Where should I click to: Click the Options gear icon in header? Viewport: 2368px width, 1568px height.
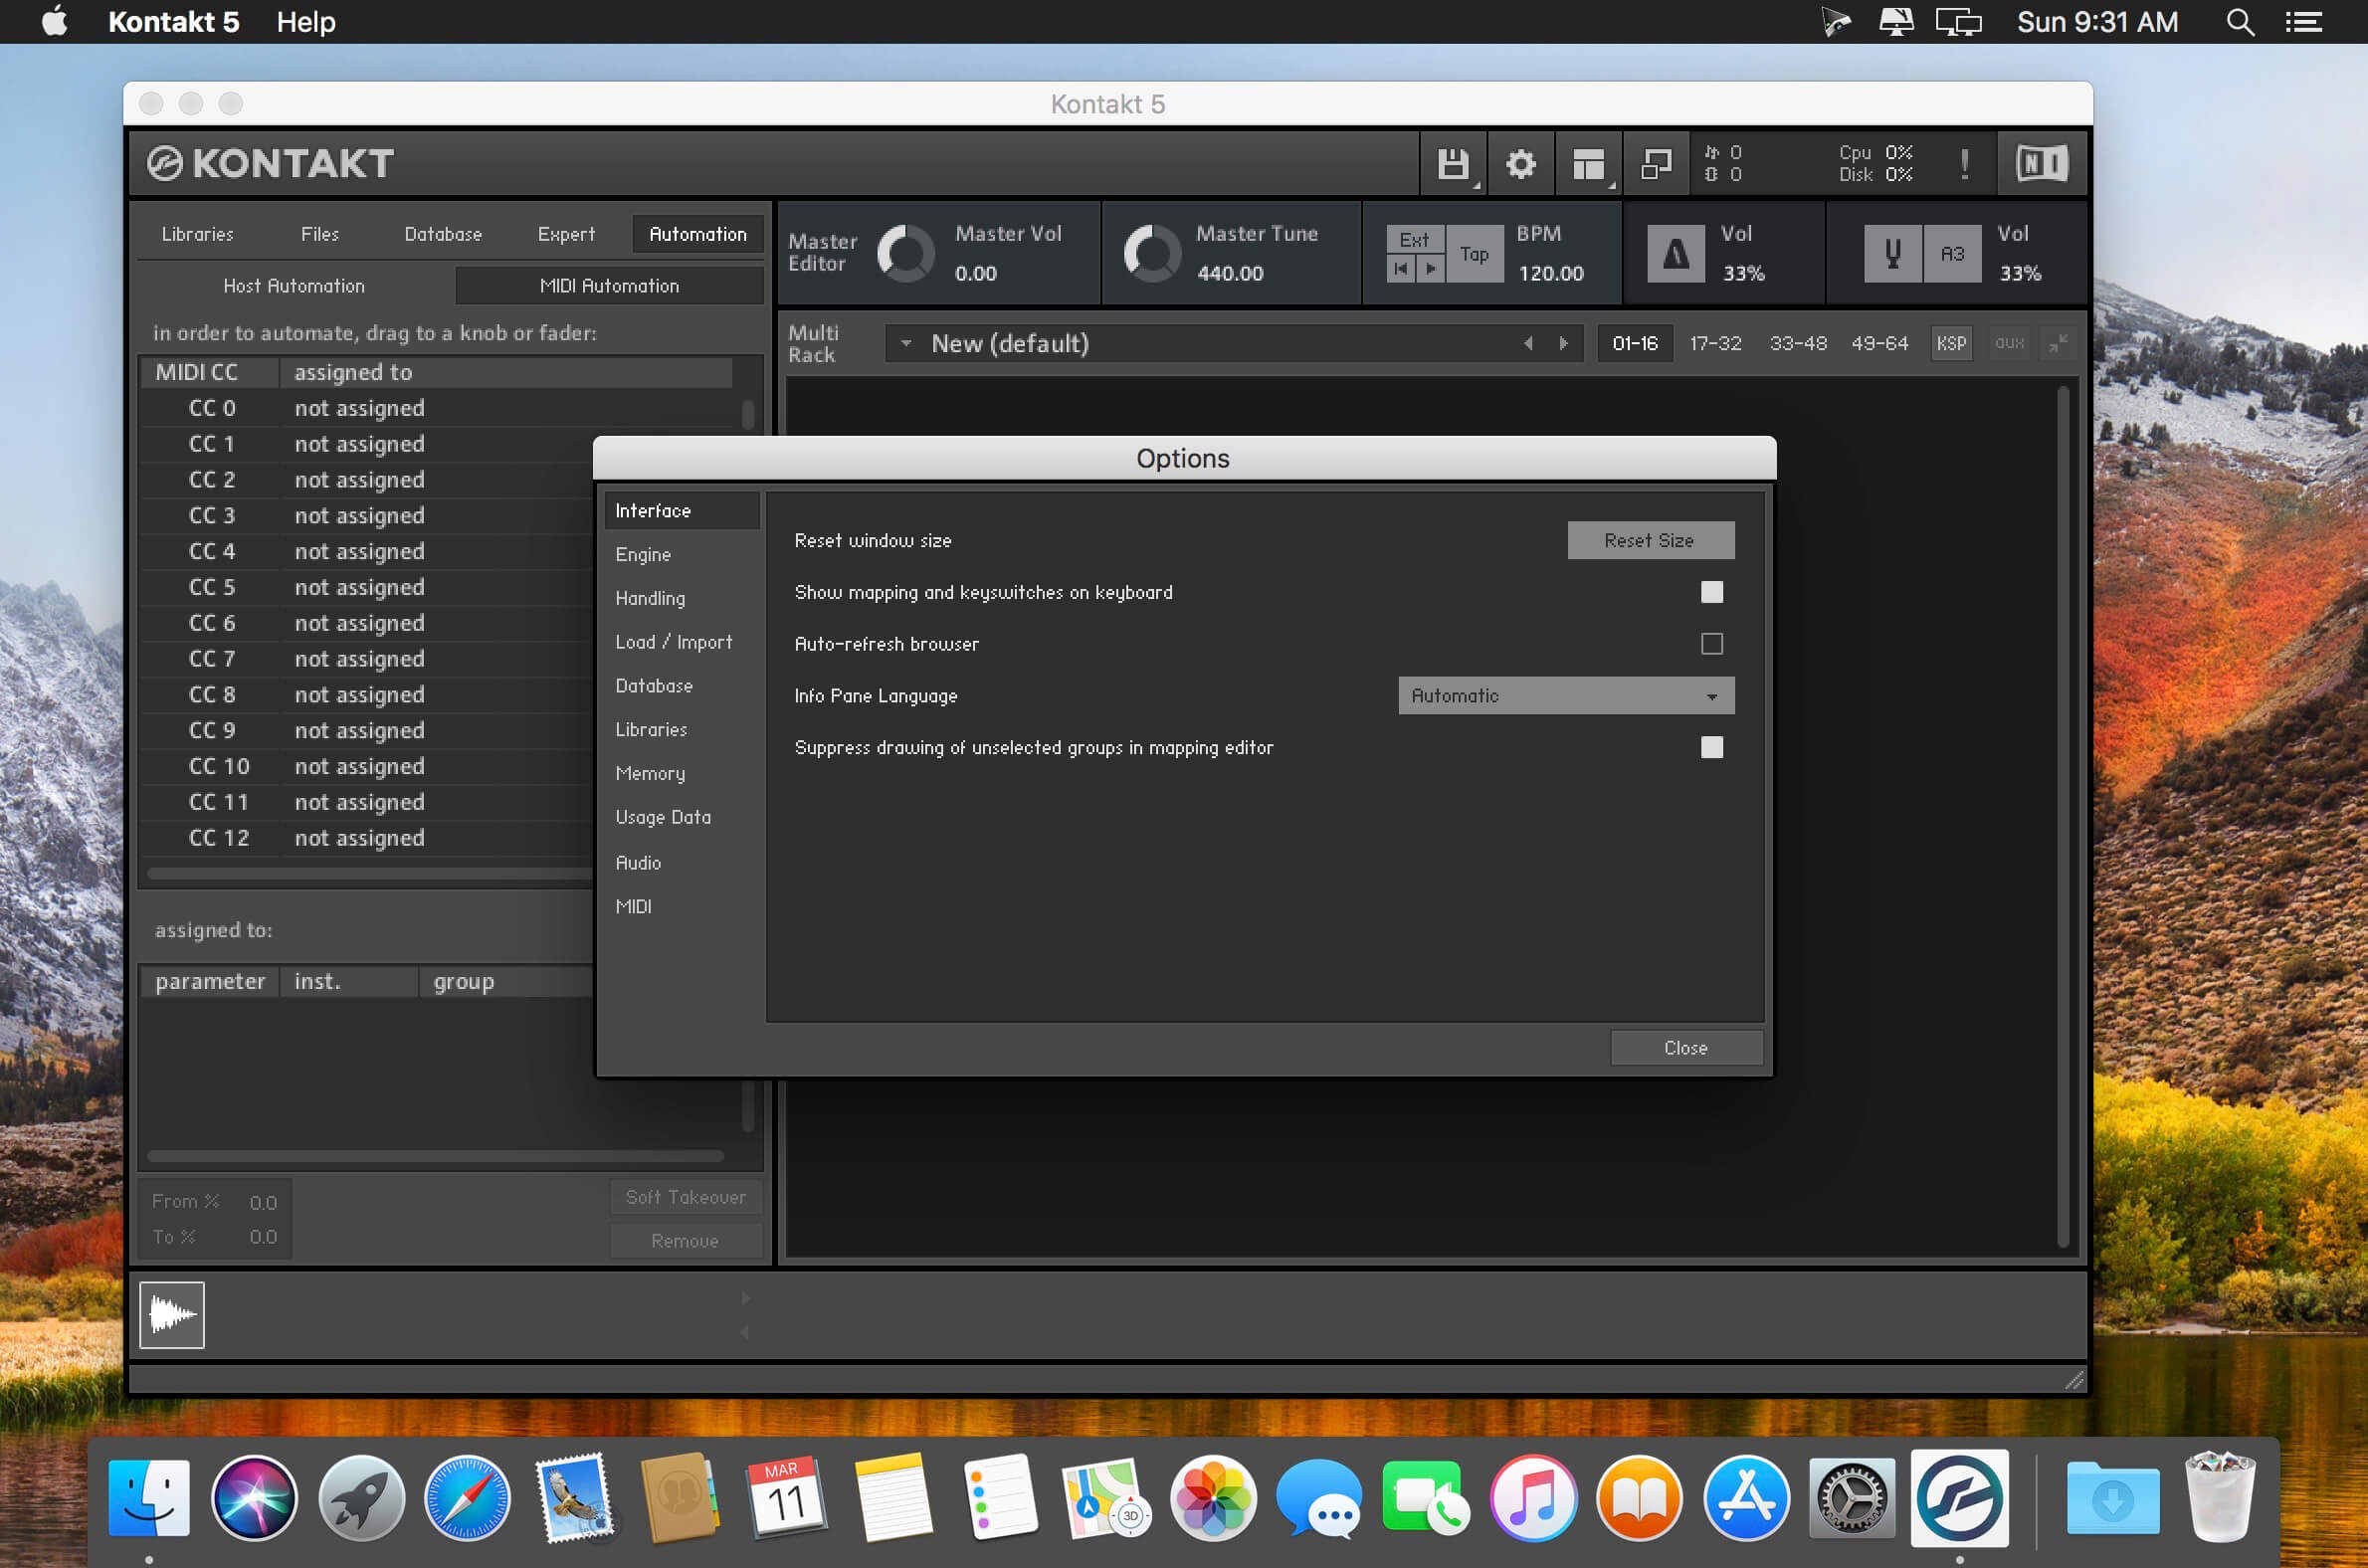[1520, 164]
